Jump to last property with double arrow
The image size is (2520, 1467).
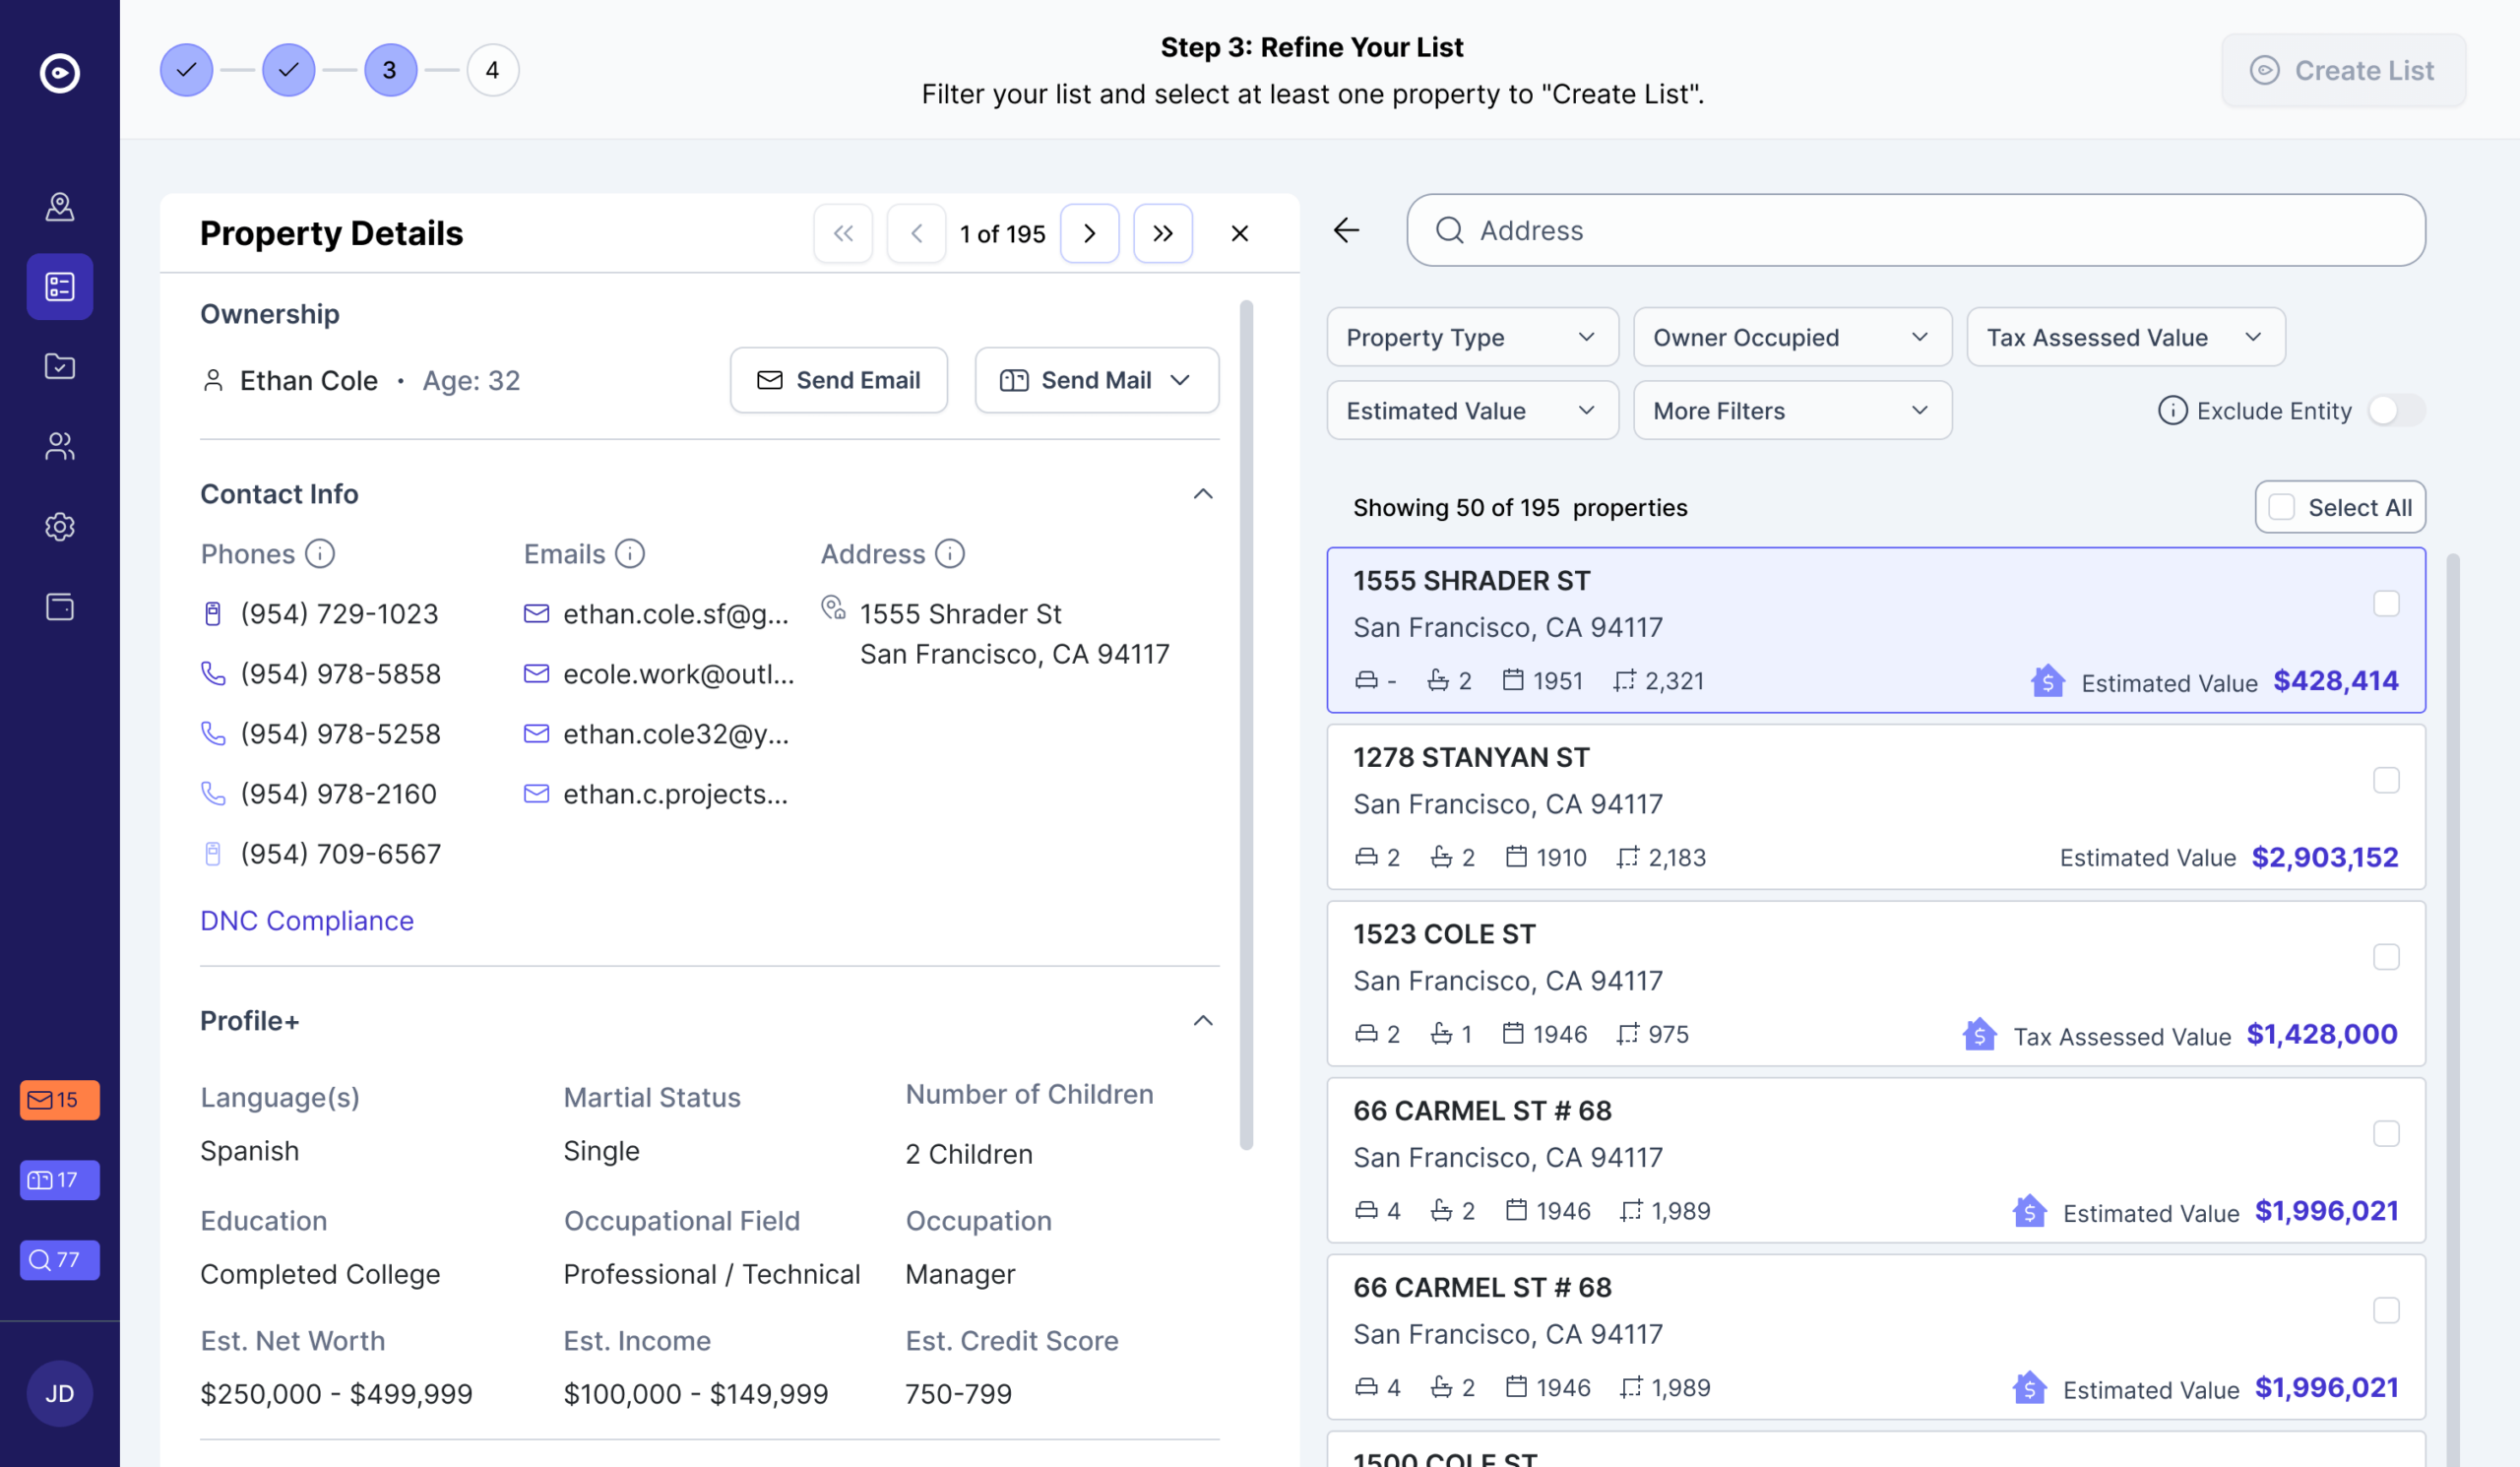point(1162,233)
